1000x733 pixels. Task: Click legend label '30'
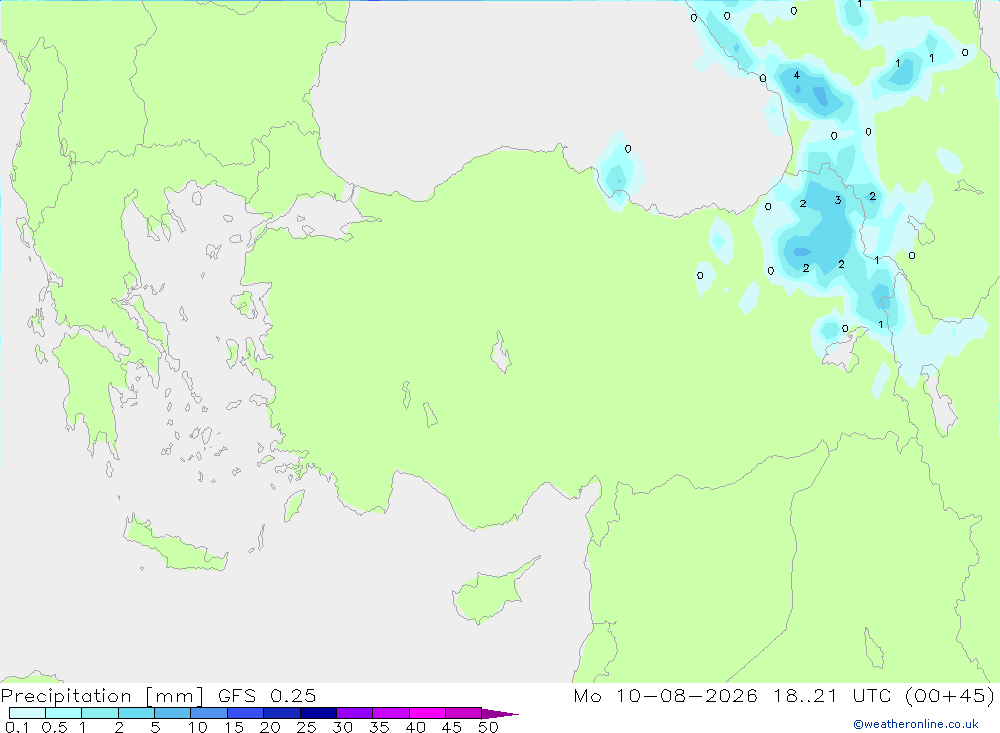coord(343,727)
